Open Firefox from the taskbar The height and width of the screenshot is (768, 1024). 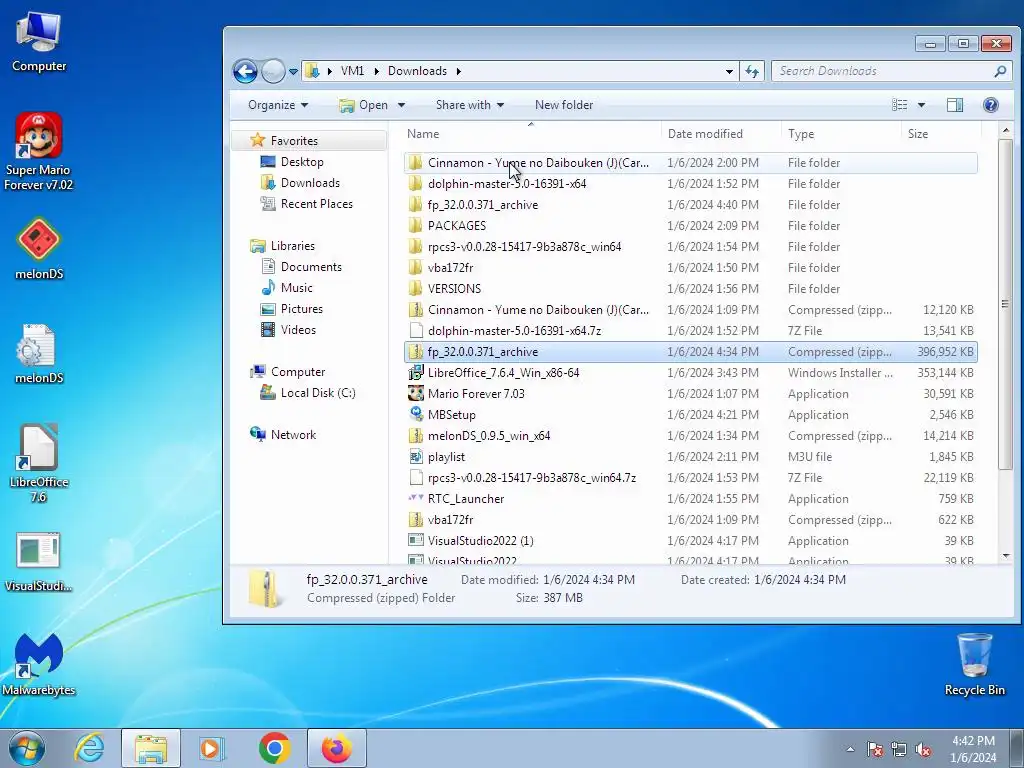click(x=336, y=748)
